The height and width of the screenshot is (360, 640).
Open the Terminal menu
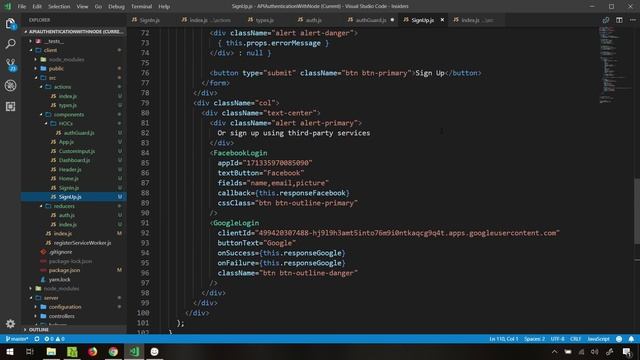click(141, 7)
